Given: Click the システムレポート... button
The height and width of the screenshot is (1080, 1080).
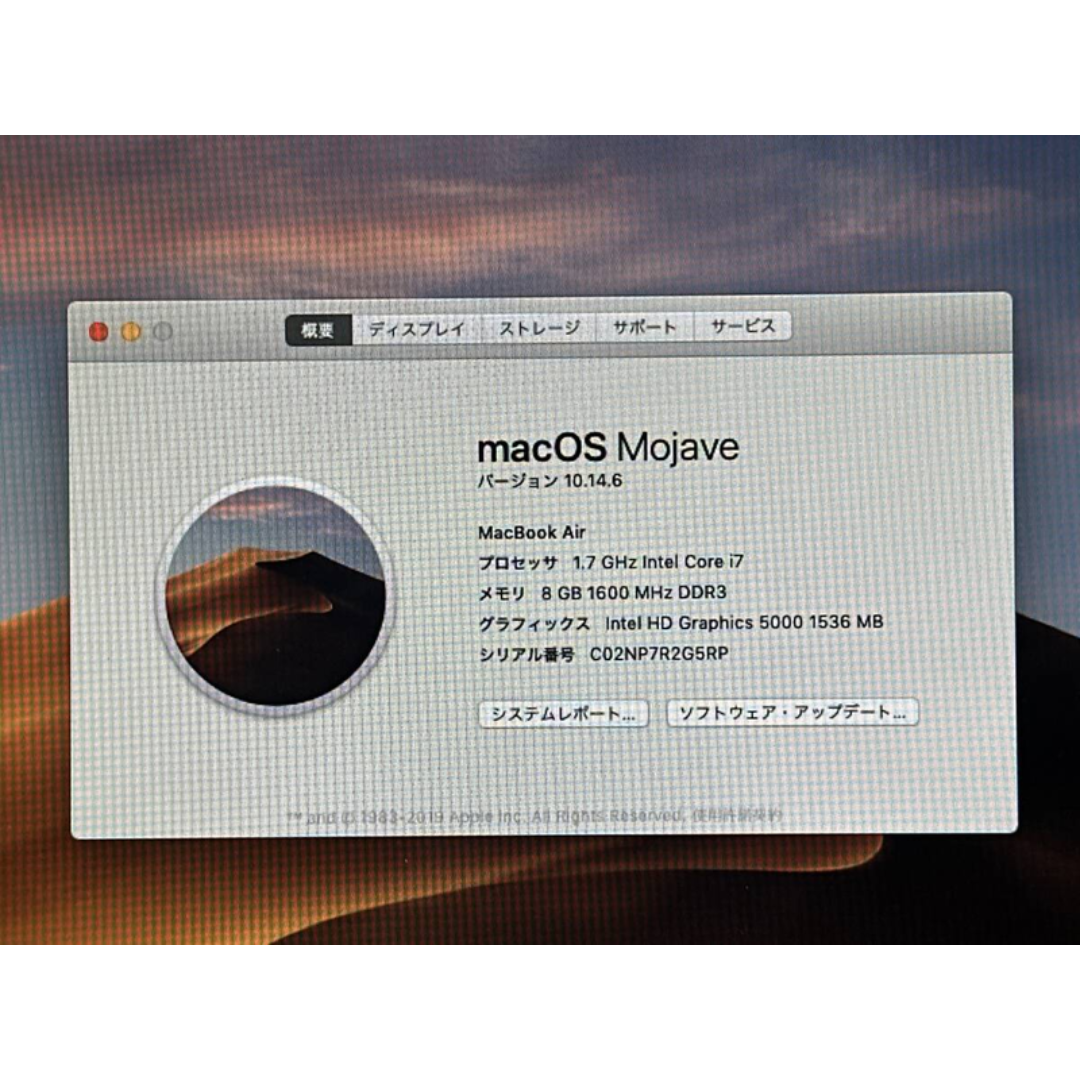Looking at the screenshot, I should 563,714.
